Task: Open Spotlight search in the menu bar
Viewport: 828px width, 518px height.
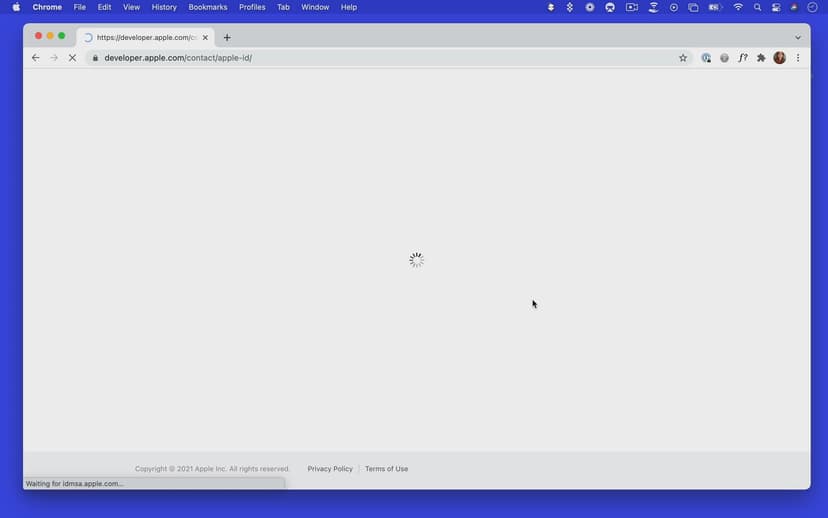Action: click(757, 7)
